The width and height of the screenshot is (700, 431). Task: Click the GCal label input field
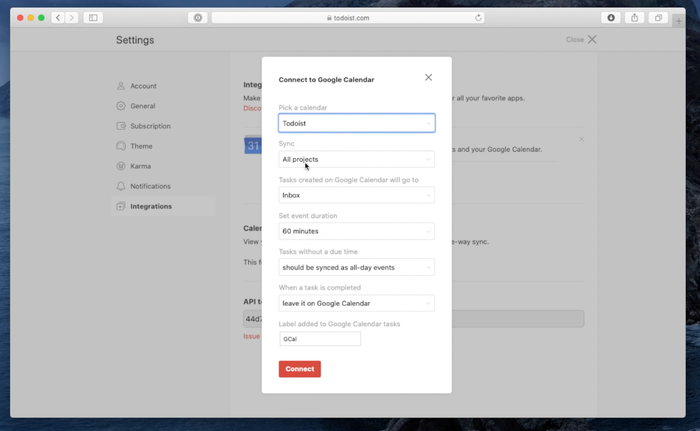pos(320,339)
